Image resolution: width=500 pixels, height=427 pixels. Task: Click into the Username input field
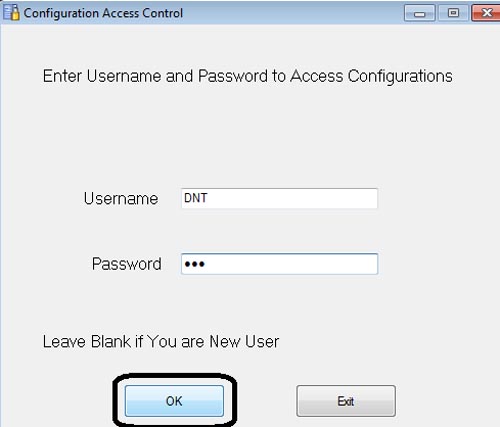click(x=279, y=198)
